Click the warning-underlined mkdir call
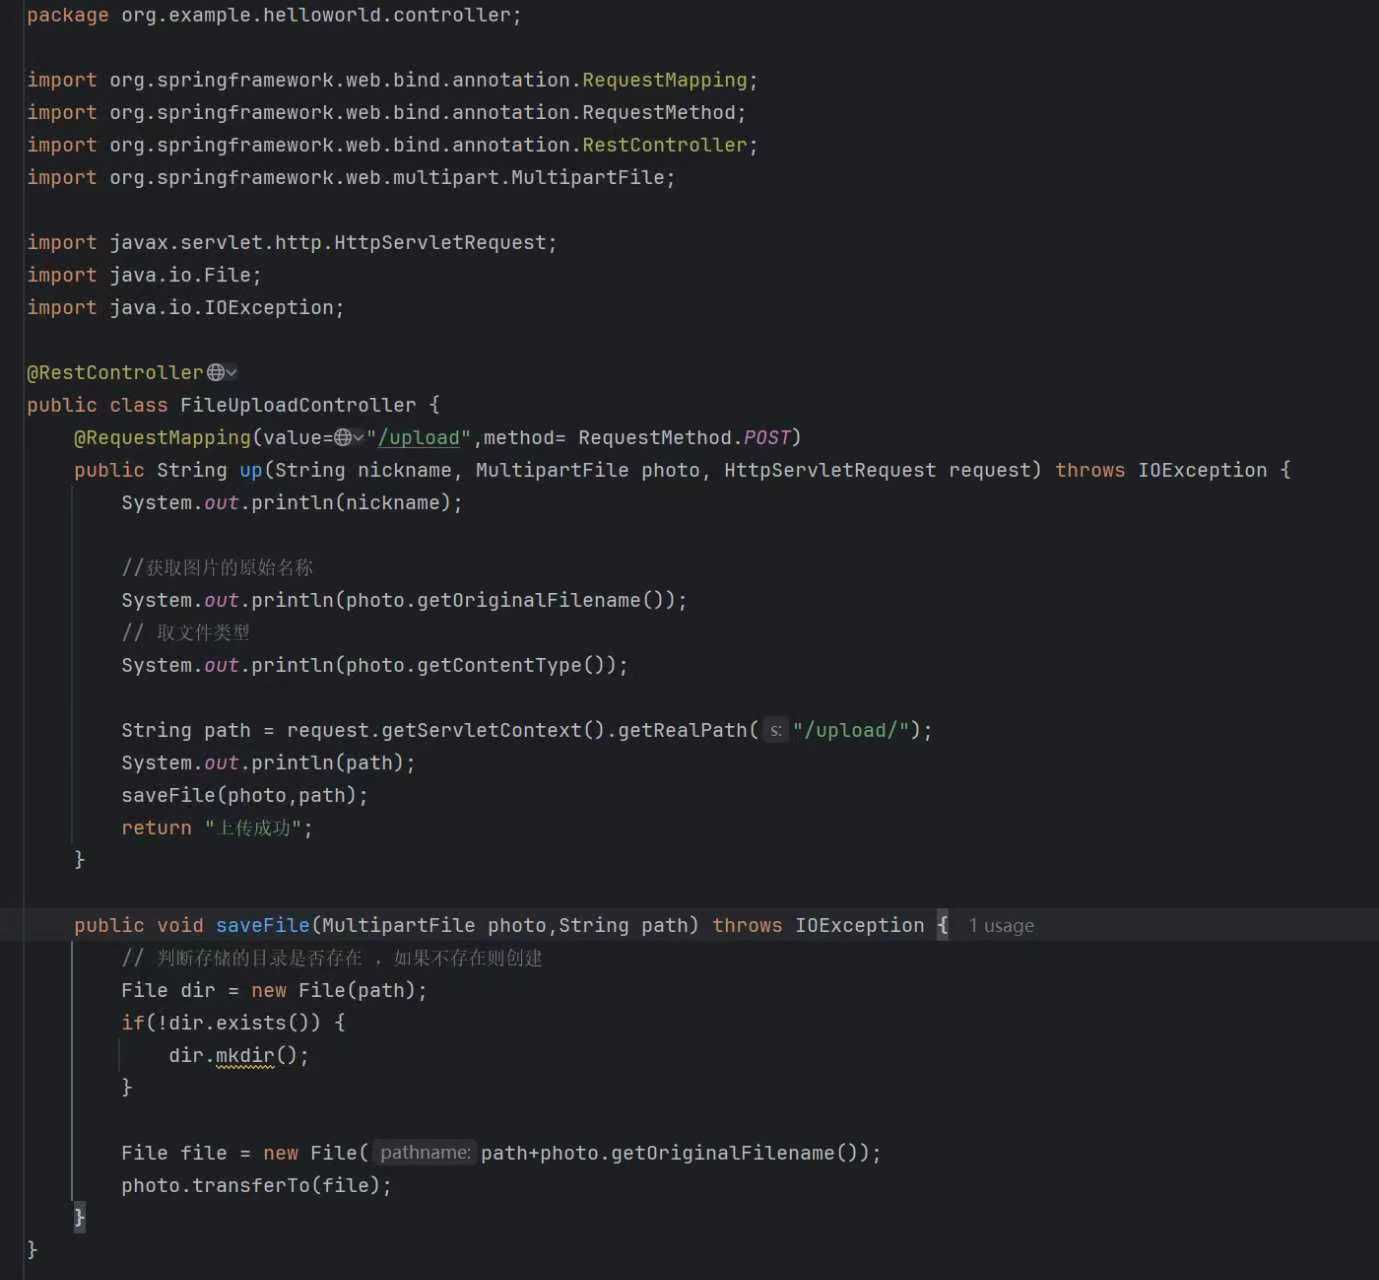 point(244,1056)
